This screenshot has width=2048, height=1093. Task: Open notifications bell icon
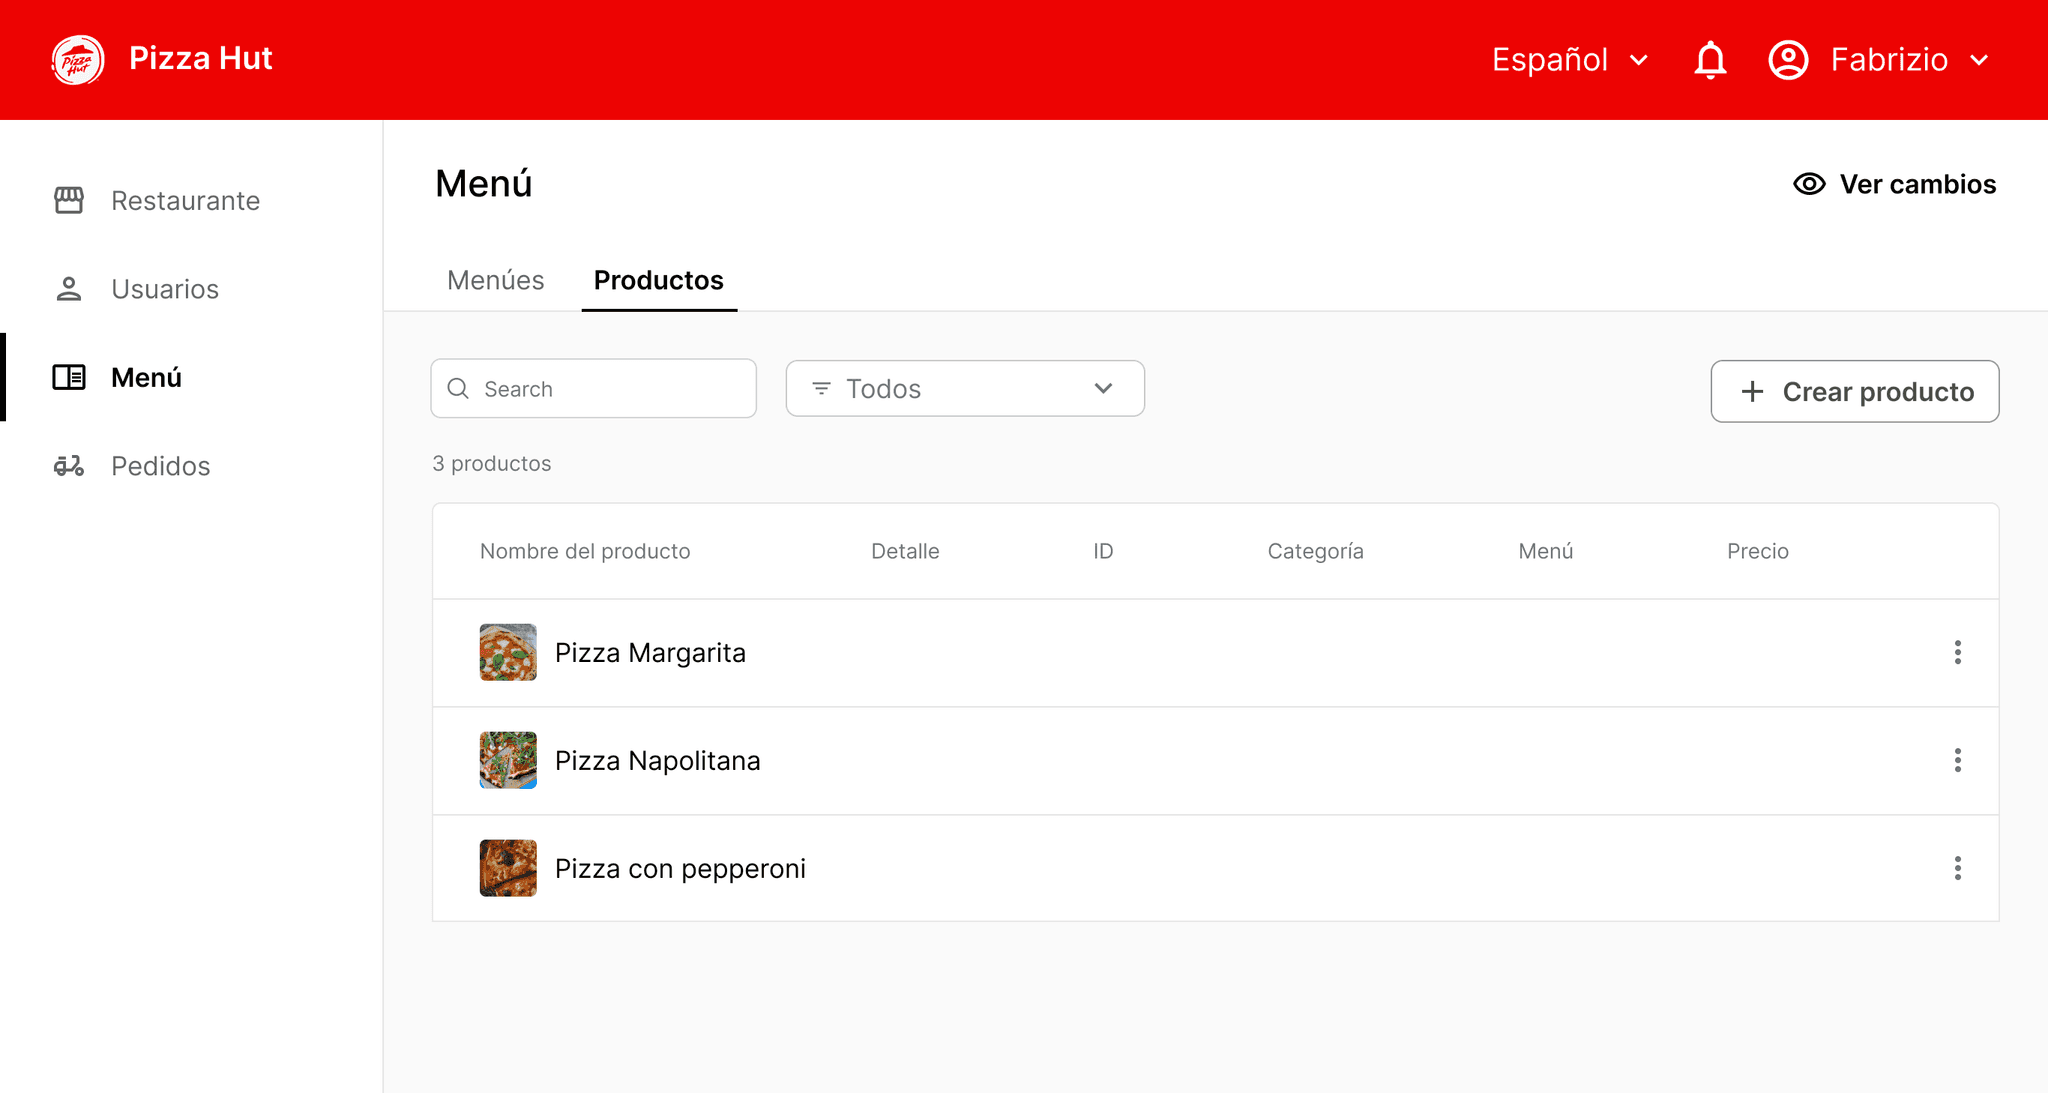click(1710, 60)
